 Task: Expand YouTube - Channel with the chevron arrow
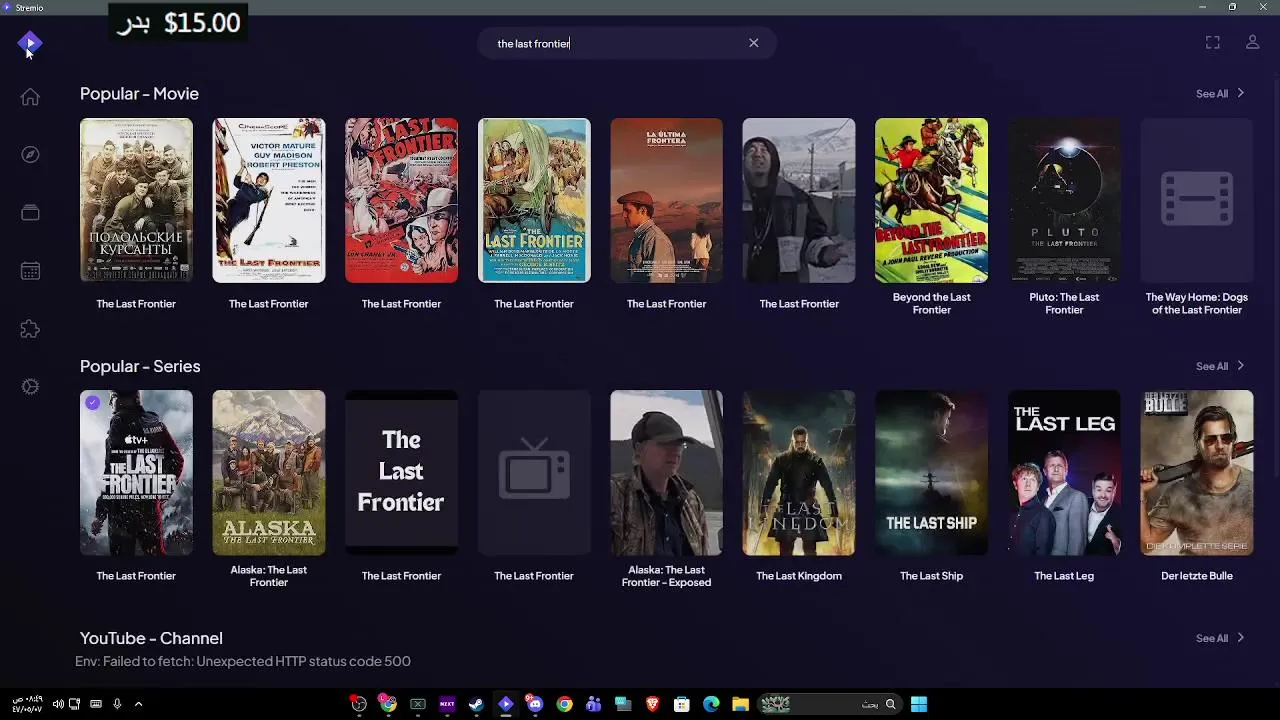pyautogui.click(x=1241, y=638)
